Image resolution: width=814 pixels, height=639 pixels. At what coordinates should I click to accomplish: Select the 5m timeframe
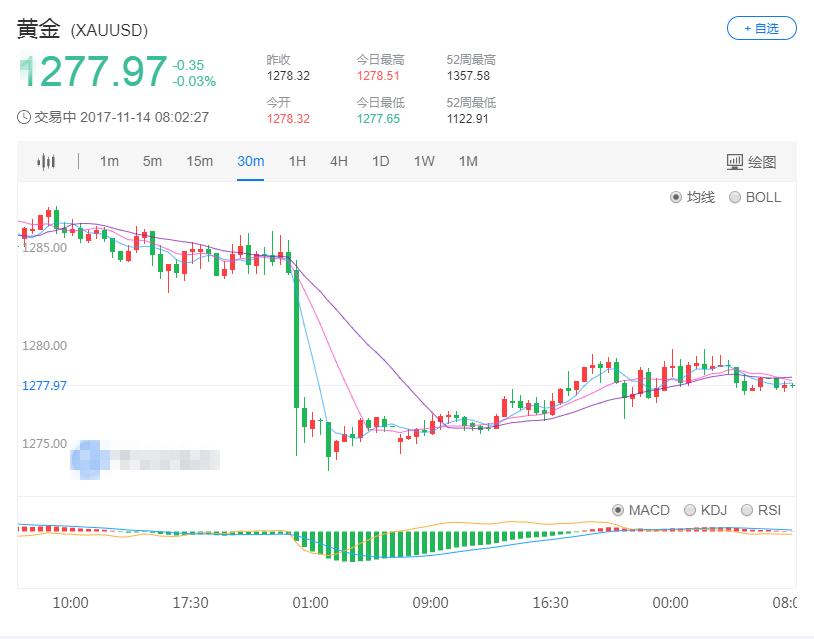[x=152, y=161]
